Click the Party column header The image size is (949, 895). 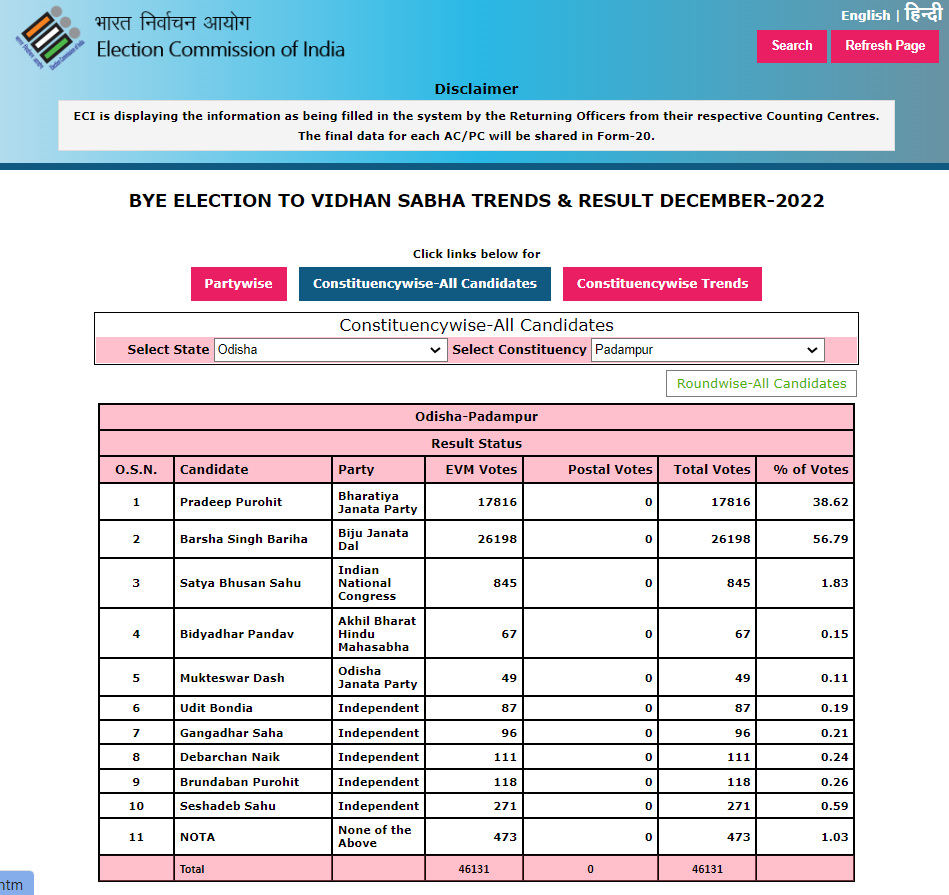coord(356,470)
